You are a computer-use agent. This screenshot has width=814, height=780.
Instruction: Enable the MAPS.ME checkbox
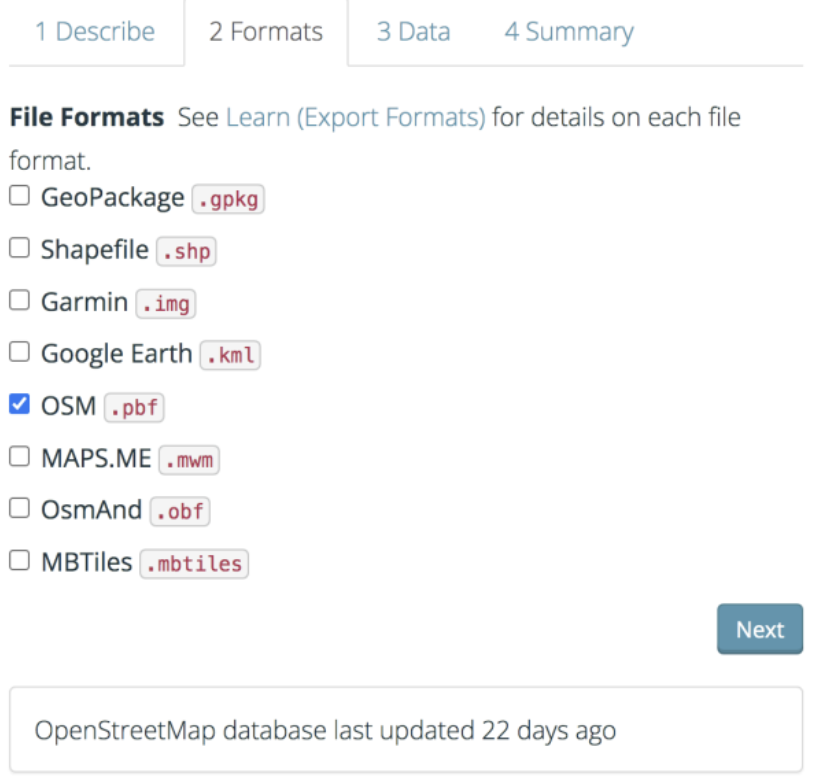point(20,456)
